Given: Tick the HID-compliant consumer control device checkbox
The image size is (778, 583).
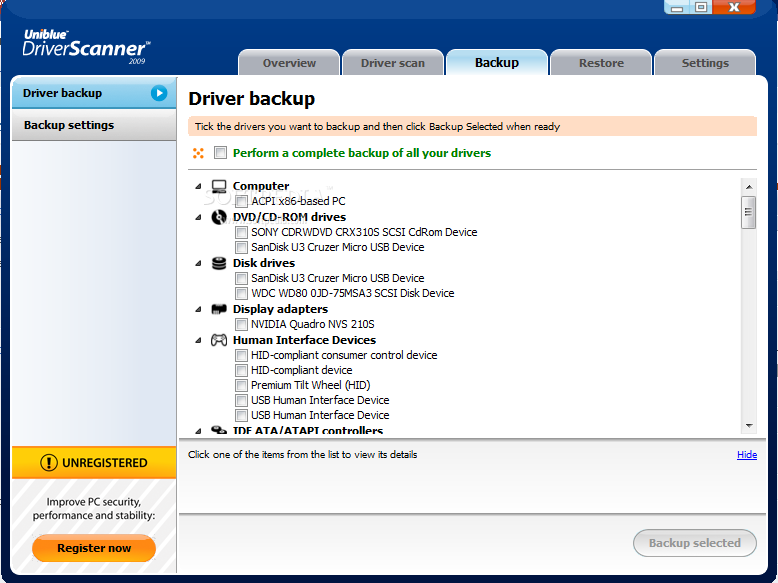Looking at the screenshot, I should click(241, 355).
